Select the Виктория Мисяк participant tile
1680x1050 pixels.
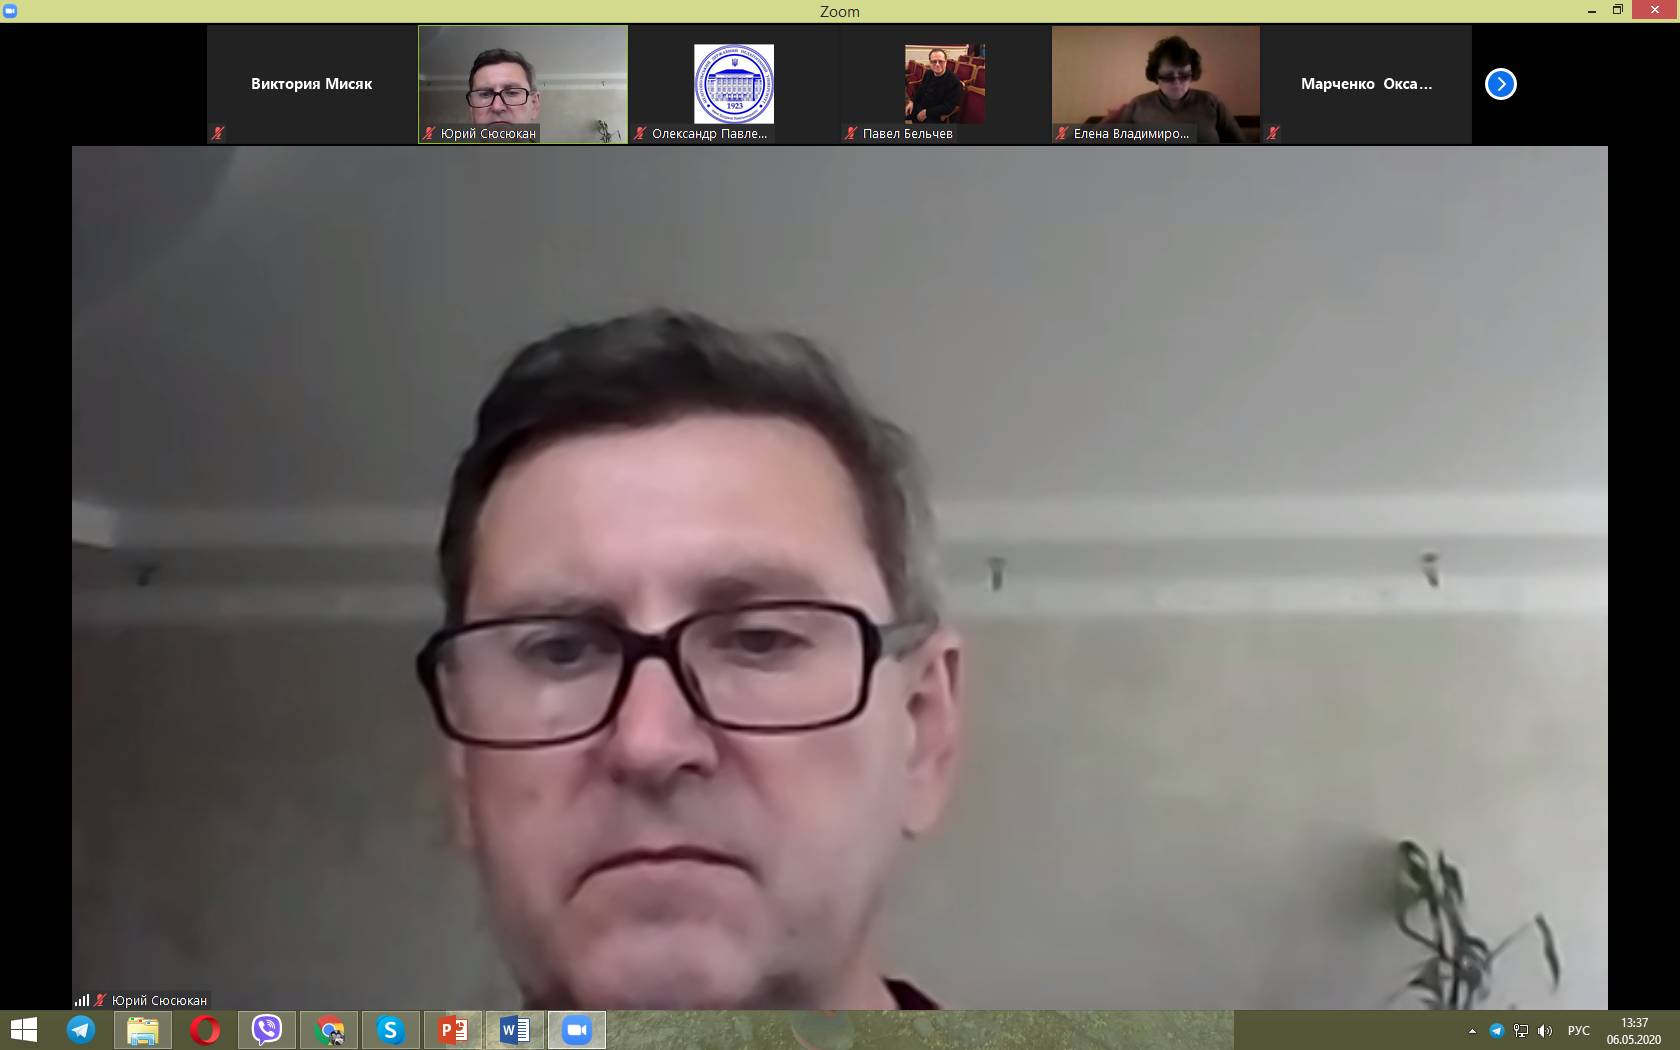coord(311,84)
